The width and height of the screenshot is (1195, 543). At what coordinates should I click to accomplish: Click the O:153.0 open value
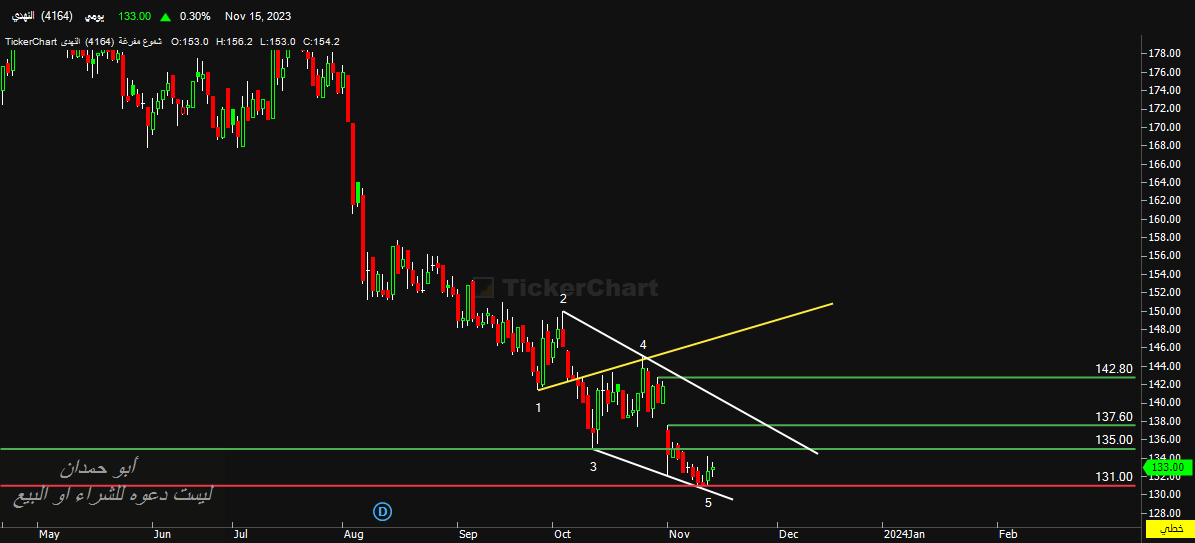point(190,42)
